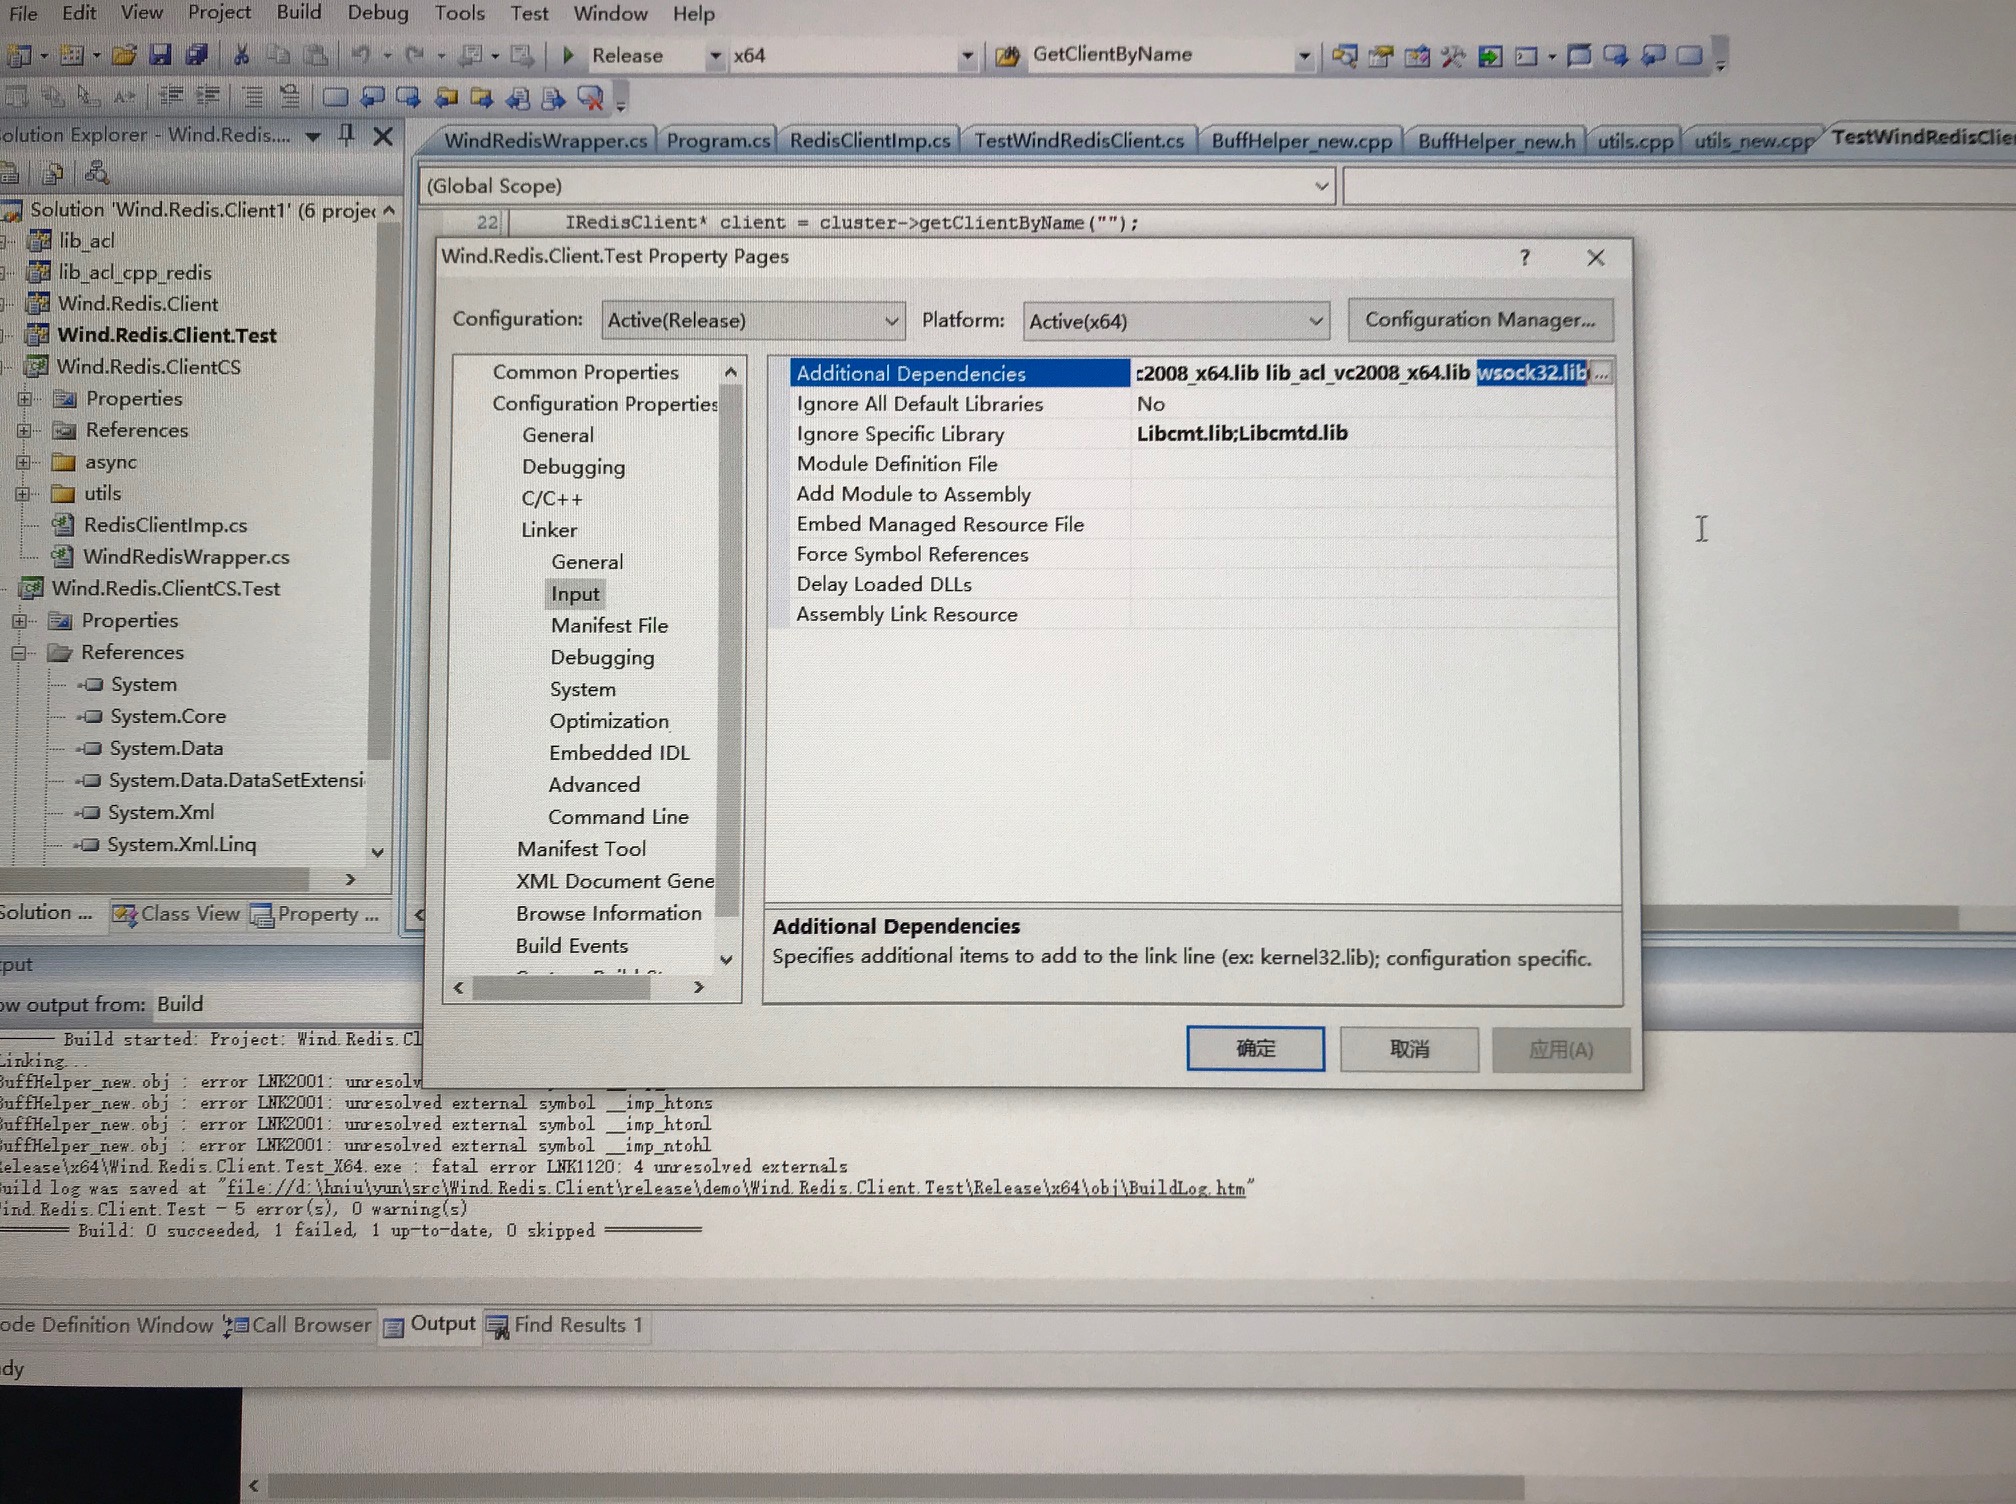Select the Input node under Linker
The image size is (2016, 1504).
click(575, 594)
